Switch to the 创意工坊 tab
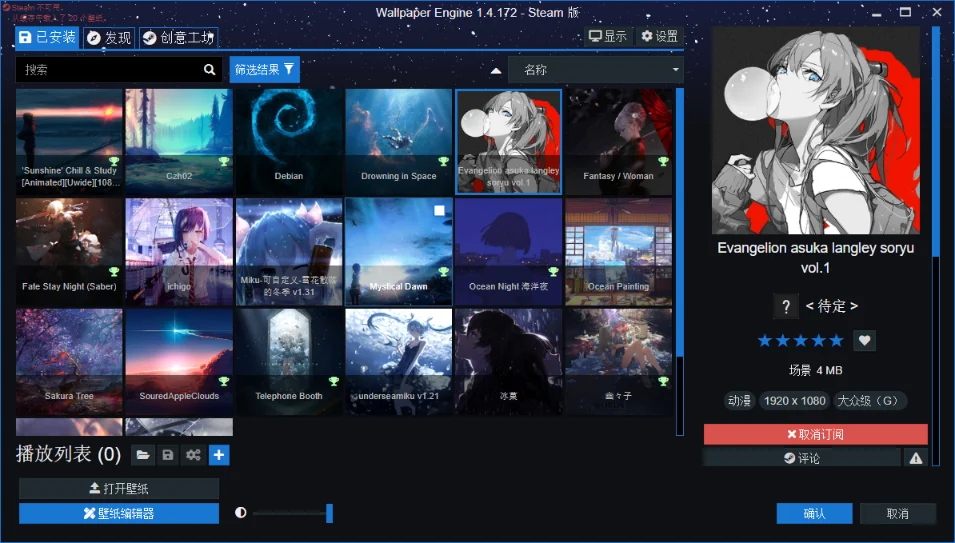This screenshot has width=955, height=543. tap(178, 38)
